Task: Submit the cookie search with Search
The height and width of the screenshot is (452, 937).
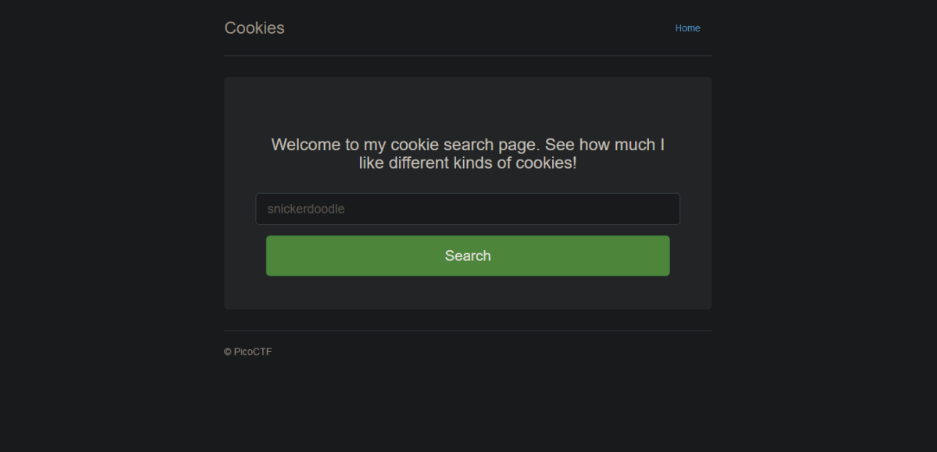Action: coord(467,256)
